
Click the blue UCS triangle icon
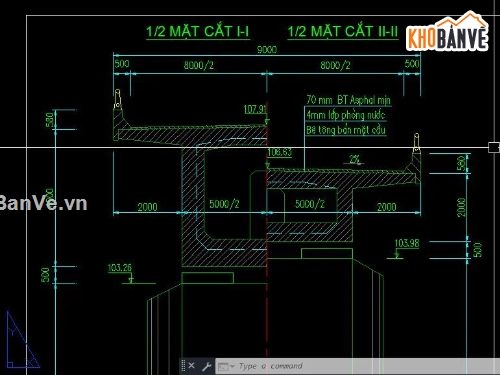22,340
